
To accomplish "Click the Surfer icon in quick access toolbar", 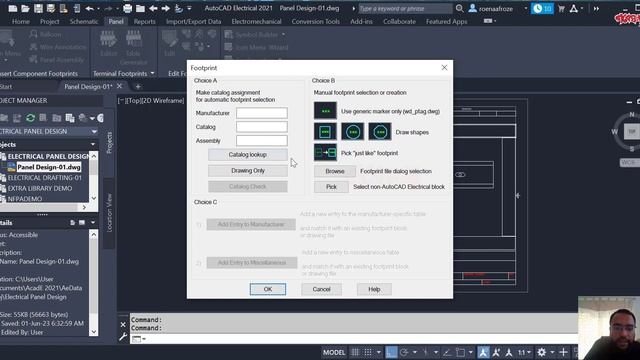I will [178, 8].
